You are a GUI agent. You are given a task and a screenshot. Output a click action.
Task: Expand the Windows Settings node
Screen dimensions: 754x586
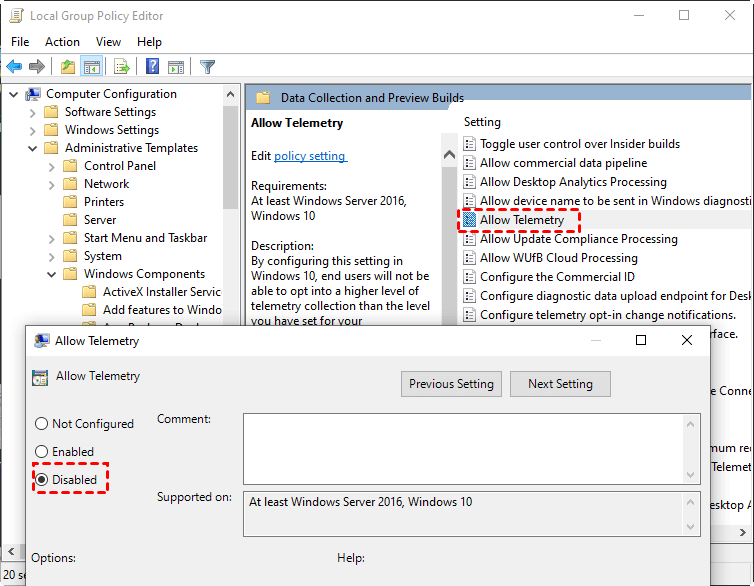33,131
